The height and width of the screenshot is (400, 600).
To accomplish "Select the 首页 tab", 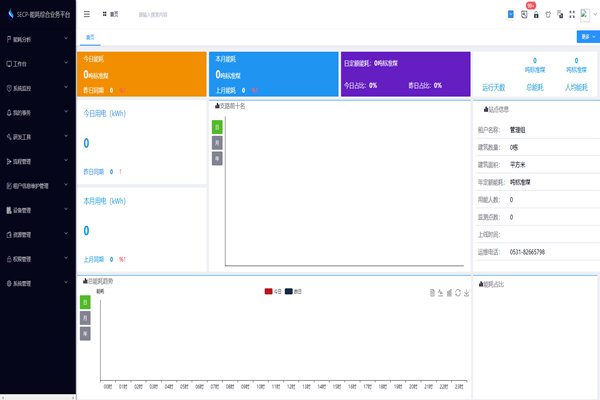I will pos(91,37).
